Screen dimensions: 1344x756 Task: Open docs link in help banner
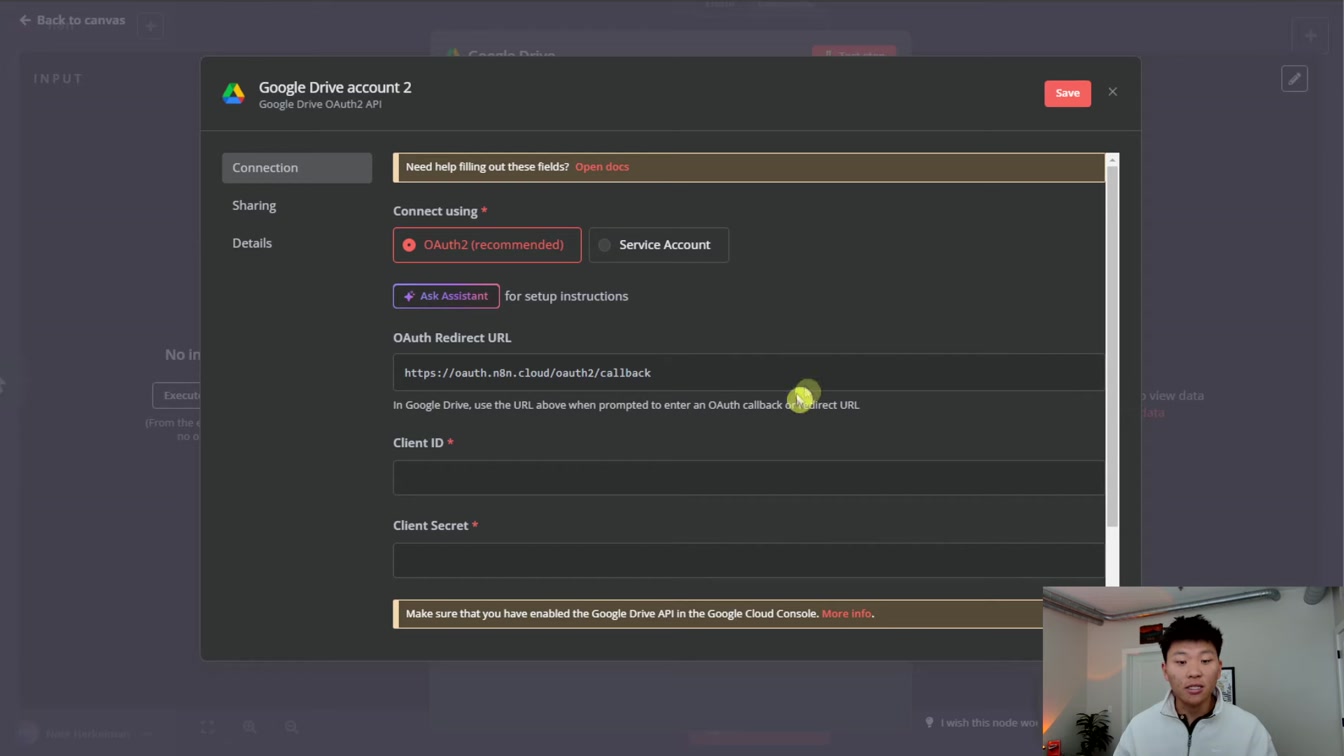[602, 167]
